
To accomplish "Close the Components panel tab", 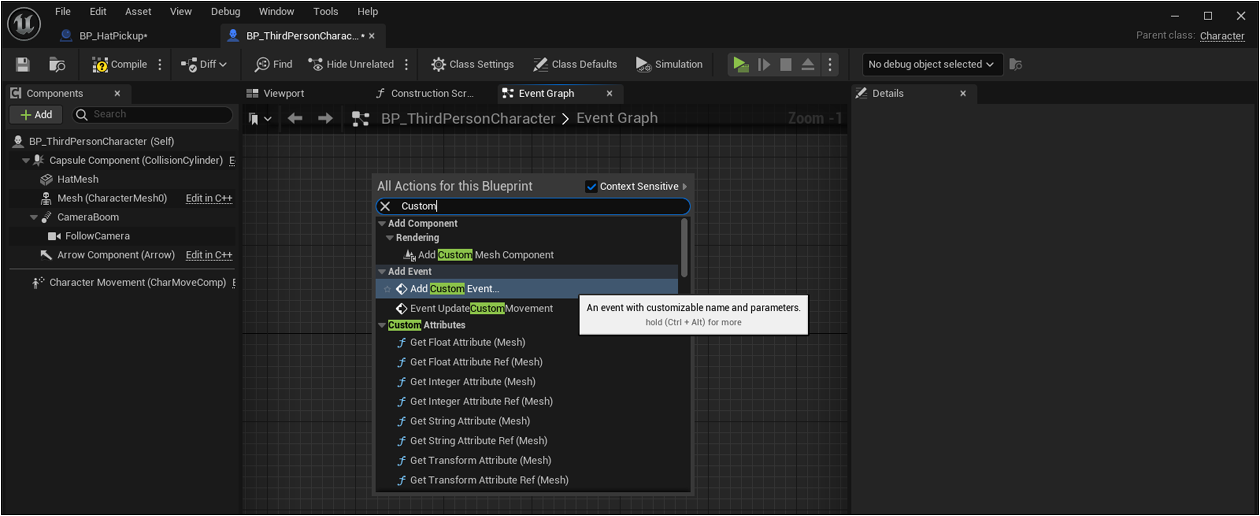I will coord(117,93).
